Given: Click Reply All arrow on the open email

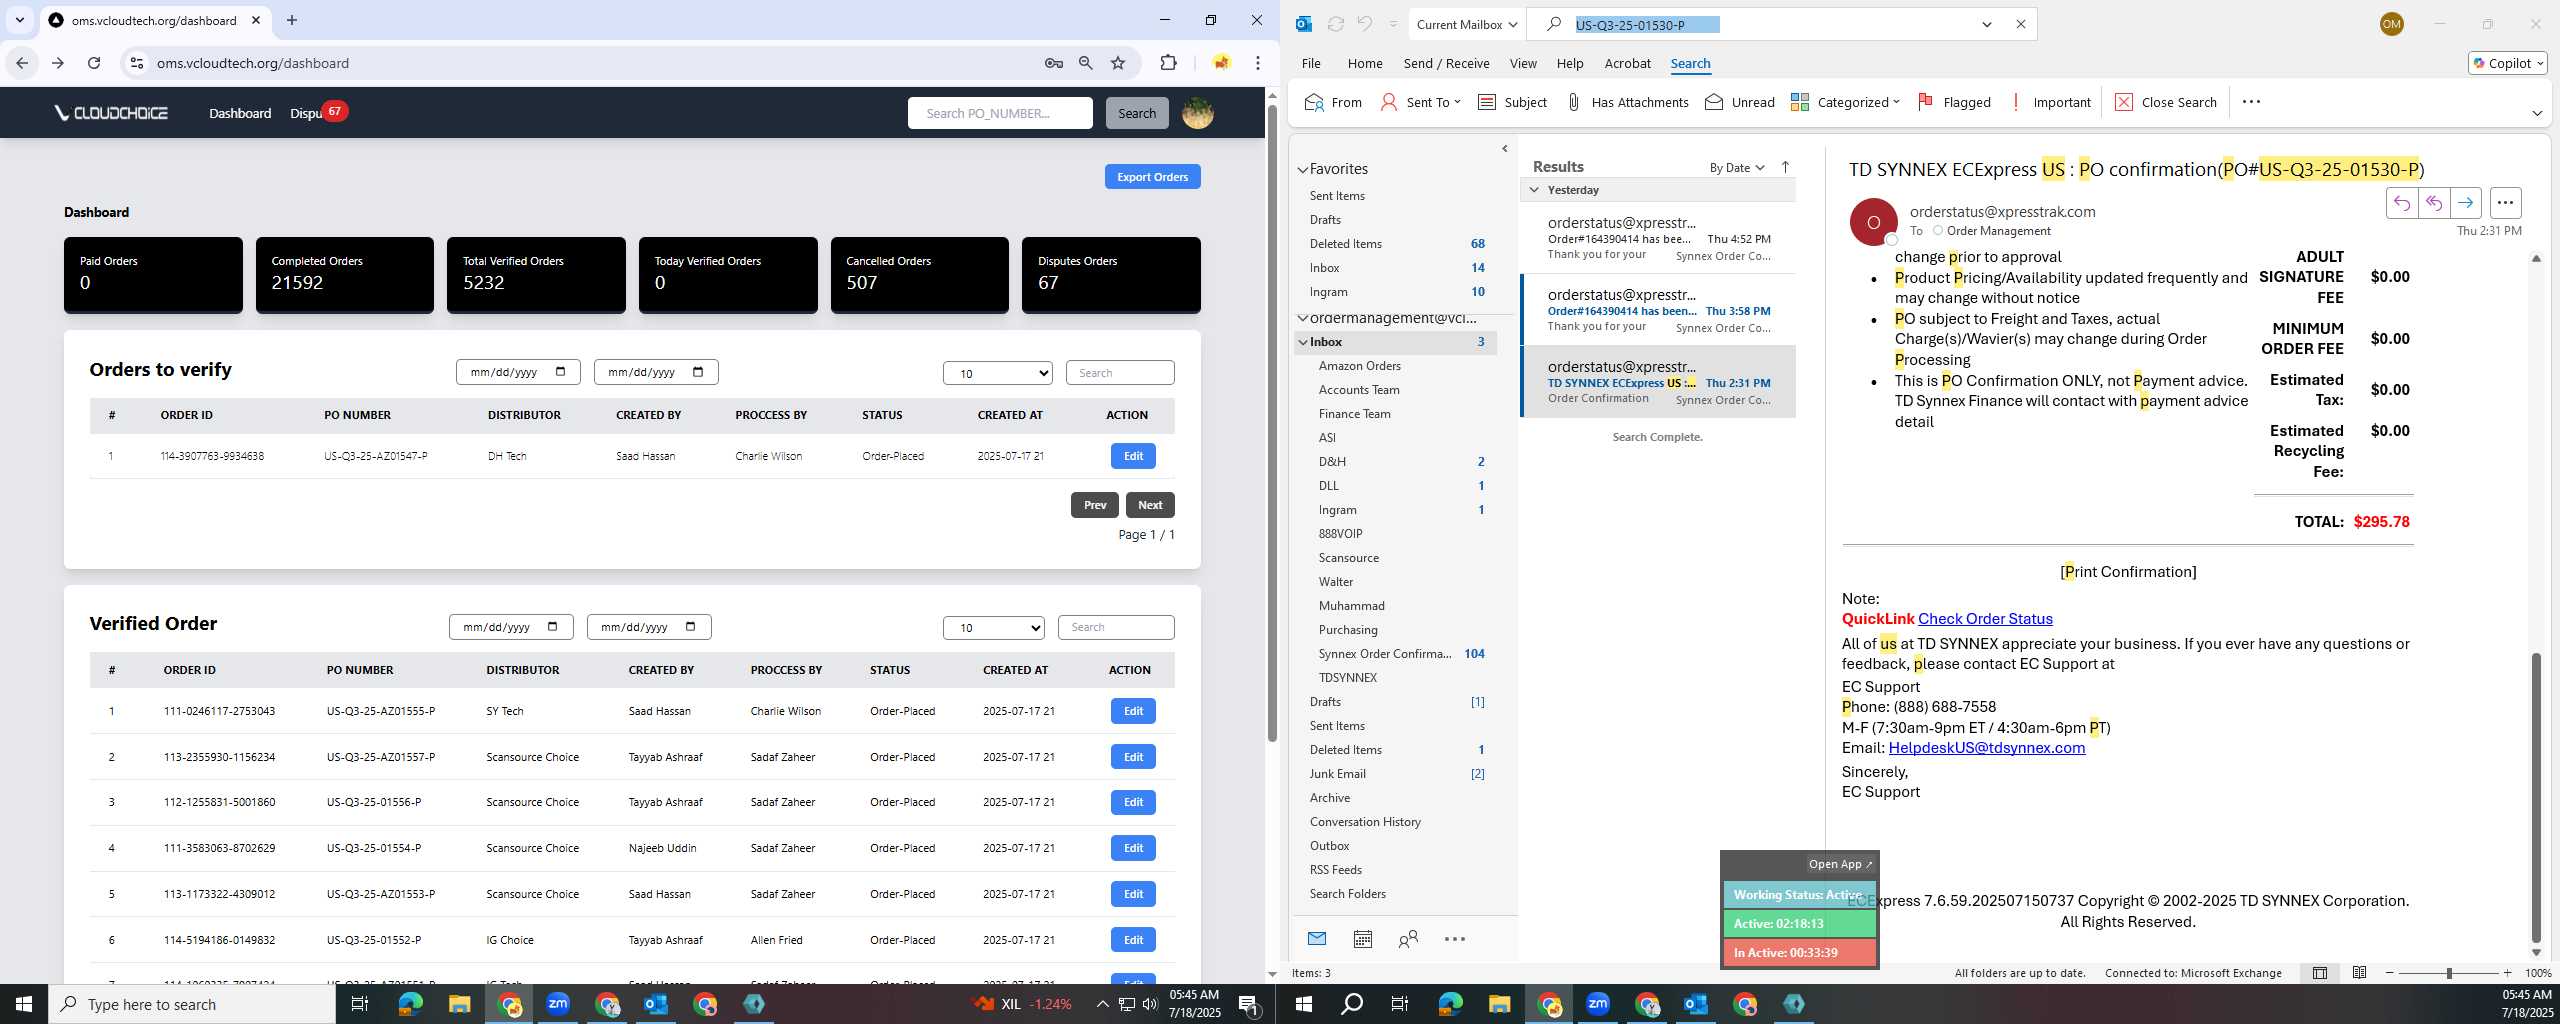Looking at the screenshot, I should pyautogui.click(x=2434, y=203).
